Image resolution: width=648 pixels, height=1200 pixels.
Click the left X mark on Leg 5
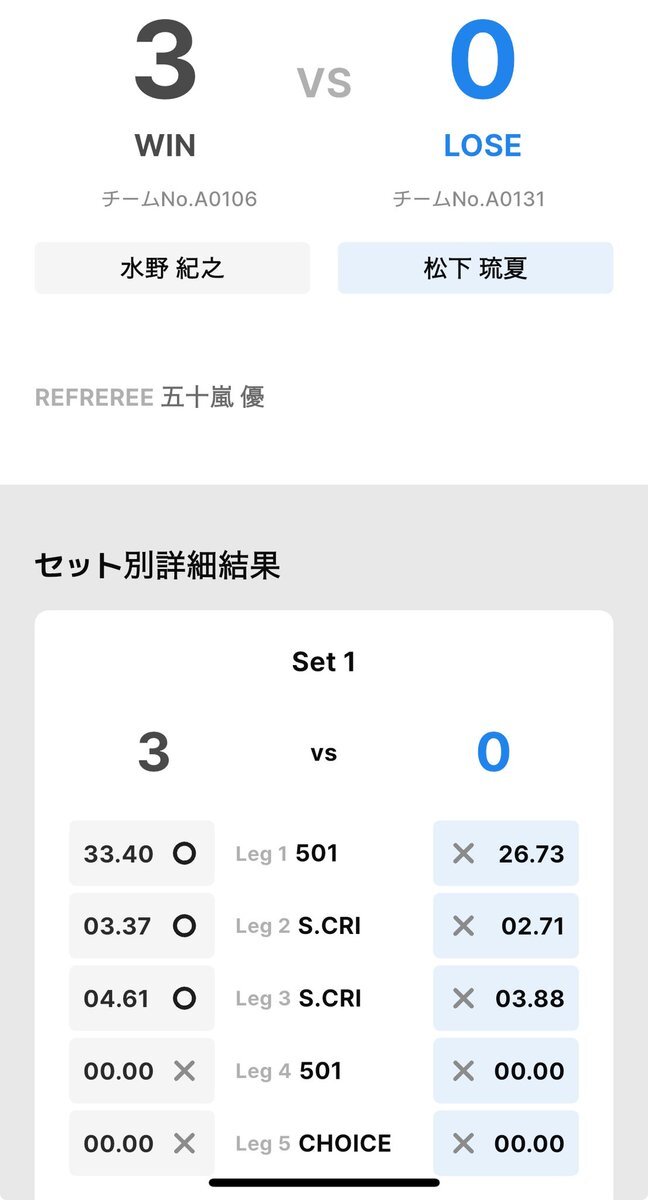[184, 1143]
